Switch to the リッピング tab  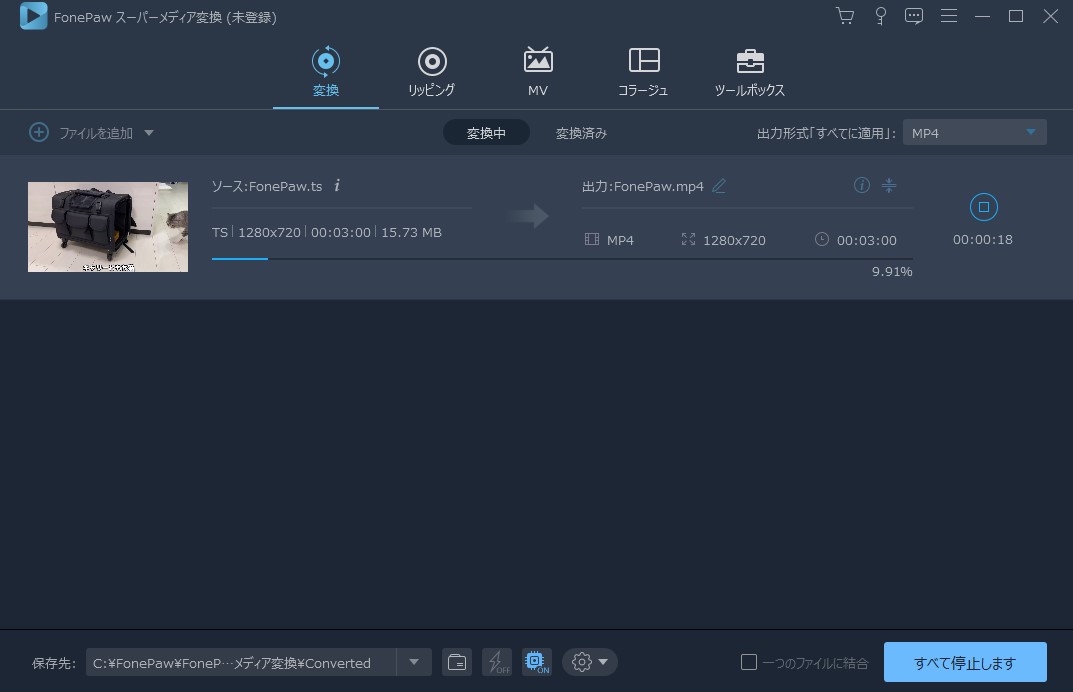pos(432,72)
